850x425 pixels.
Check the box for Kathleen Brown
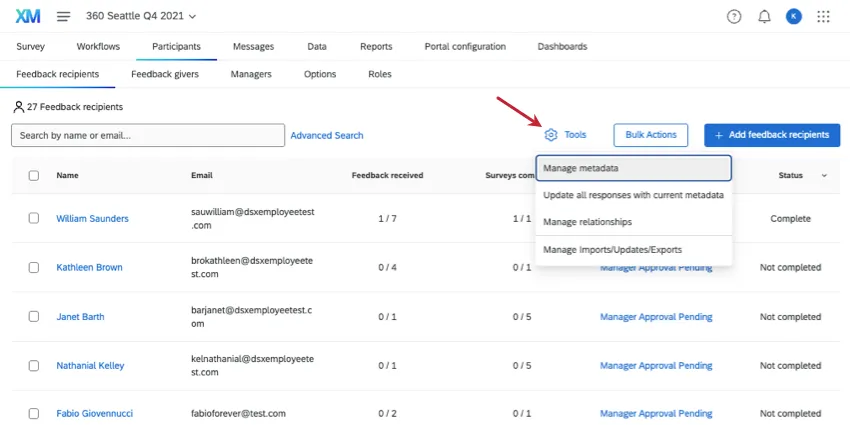point(34,267)
